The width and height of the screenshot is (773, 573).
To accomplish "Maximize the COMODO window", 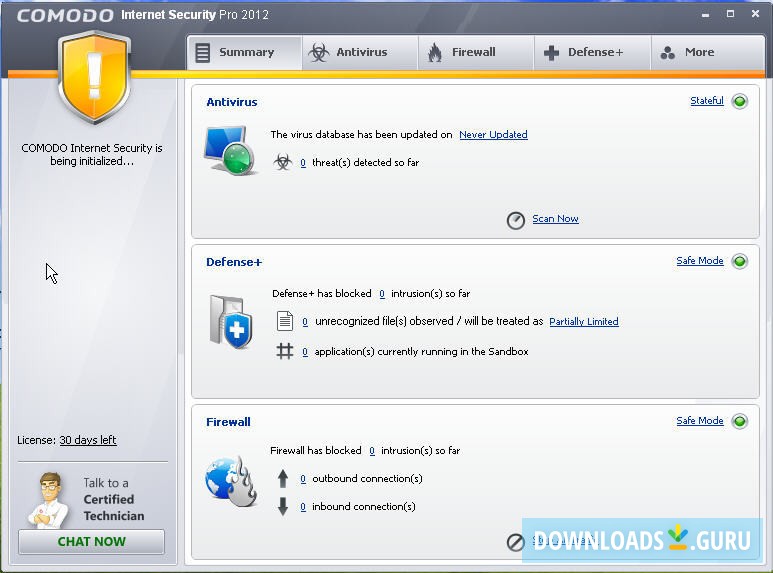I will coord(730,14).
